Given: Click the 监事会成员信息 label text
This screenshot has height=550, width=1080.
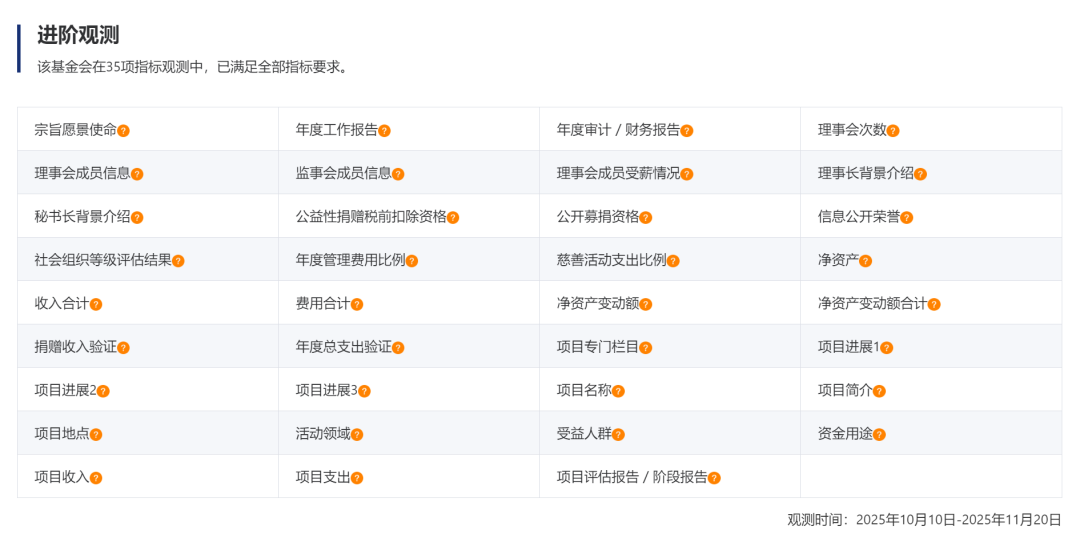Looking at the screenshot, I should pos(344,173).
